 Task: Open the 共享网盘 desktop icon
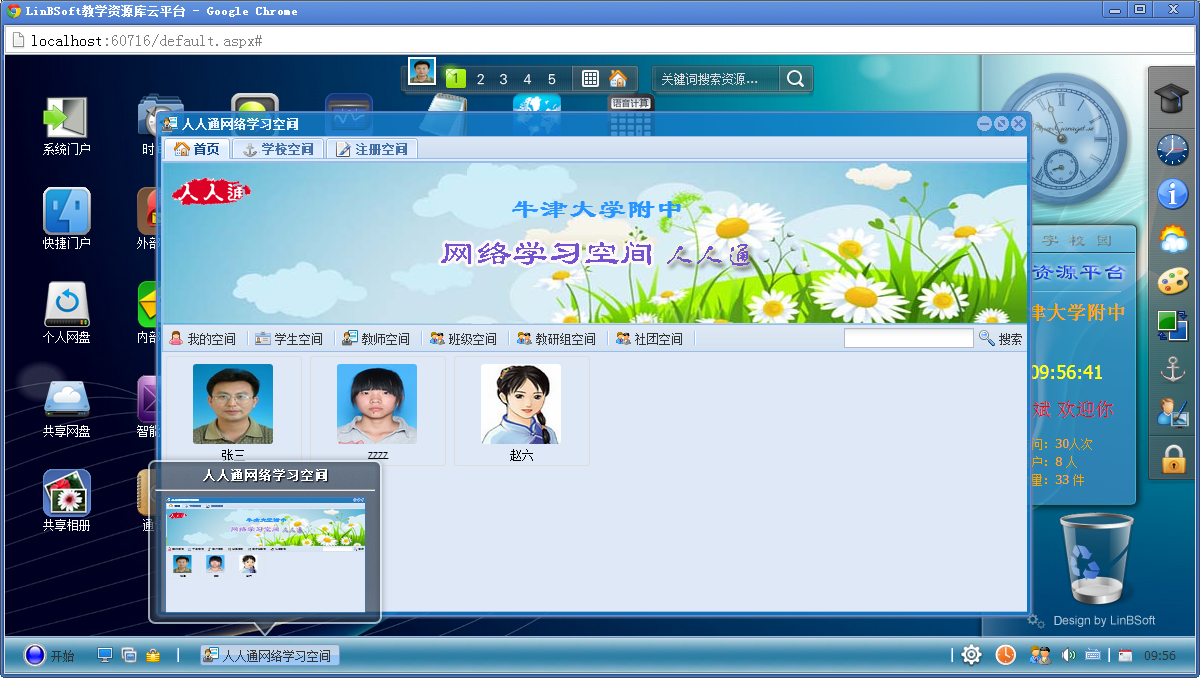click(x=66, y=407)
